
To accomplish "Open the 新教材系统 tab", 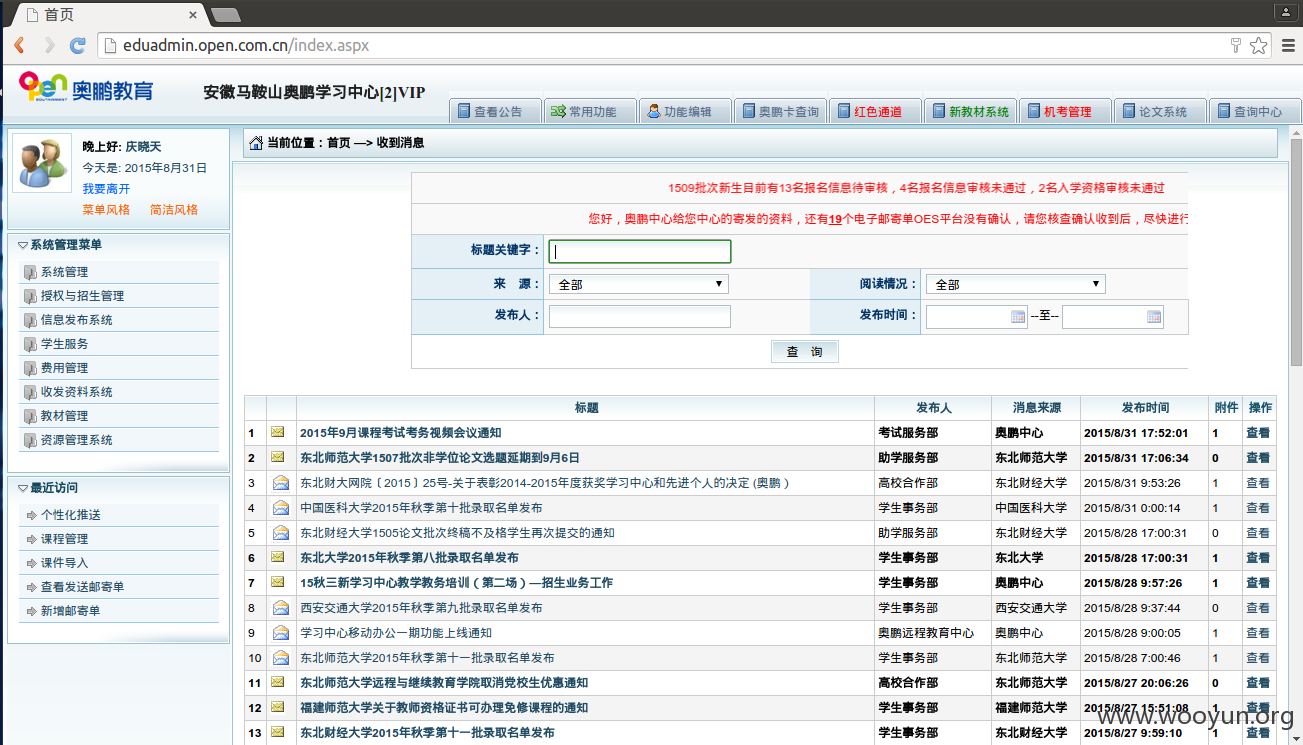I will (970, 111).
